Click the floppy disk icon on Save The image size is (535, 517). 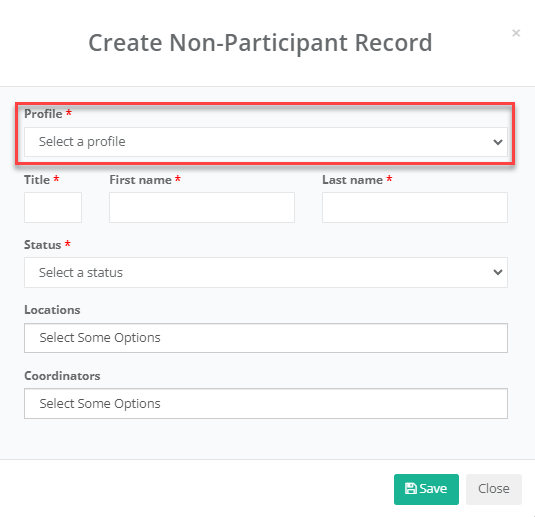(410, 488)
